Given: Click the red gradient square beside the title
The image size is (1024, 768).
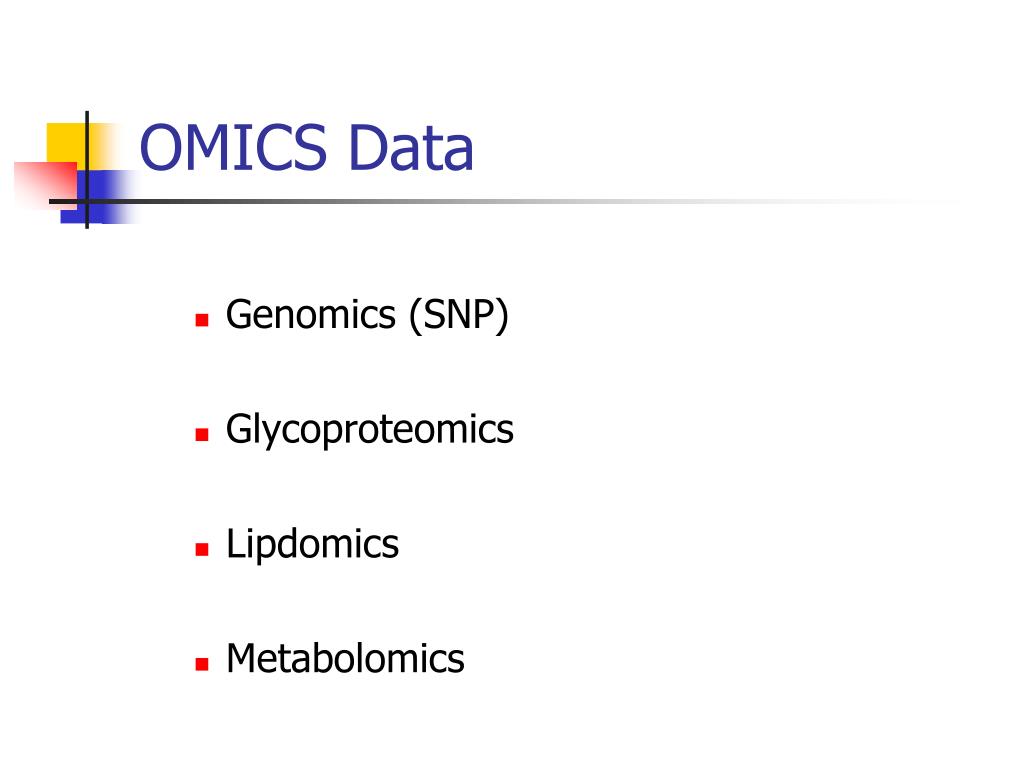Looking at the screenshot, I should point(46,185).
